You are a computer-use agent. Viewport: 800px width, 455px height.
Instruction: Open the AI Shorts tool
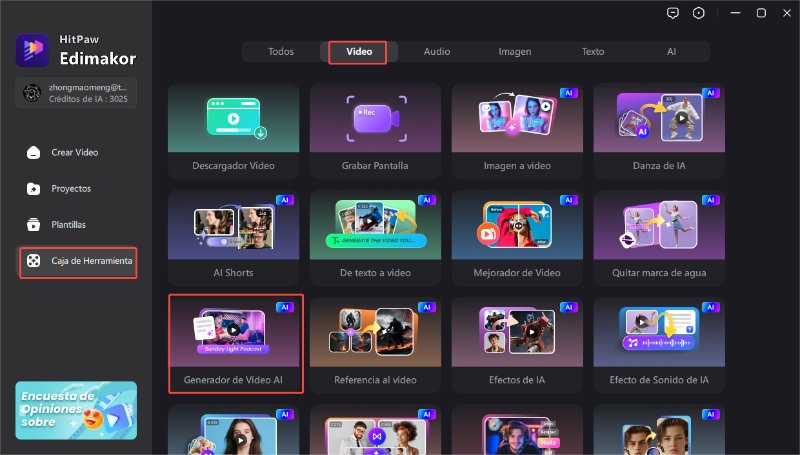(x=233, y=238)
